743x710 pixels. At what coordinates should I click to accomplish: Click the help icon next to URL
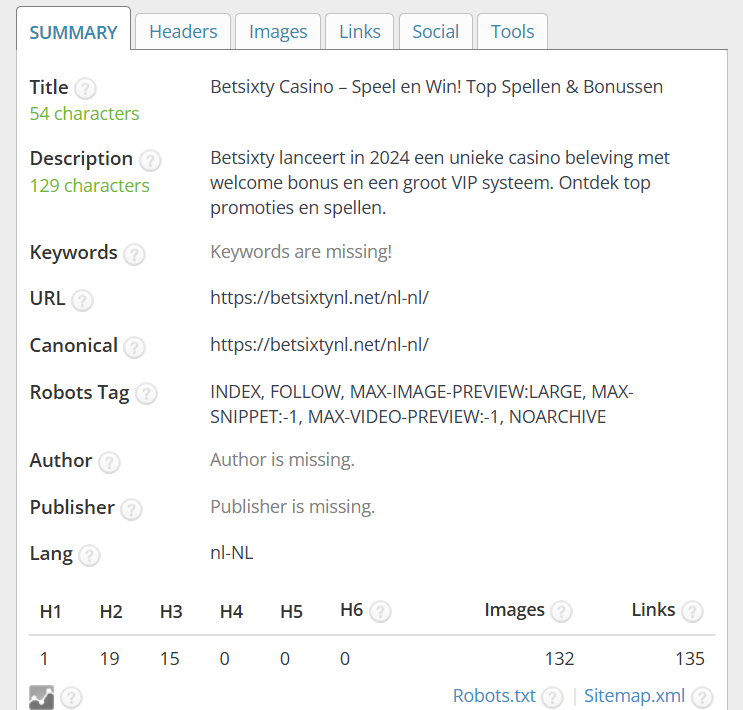tap(82, 300)
